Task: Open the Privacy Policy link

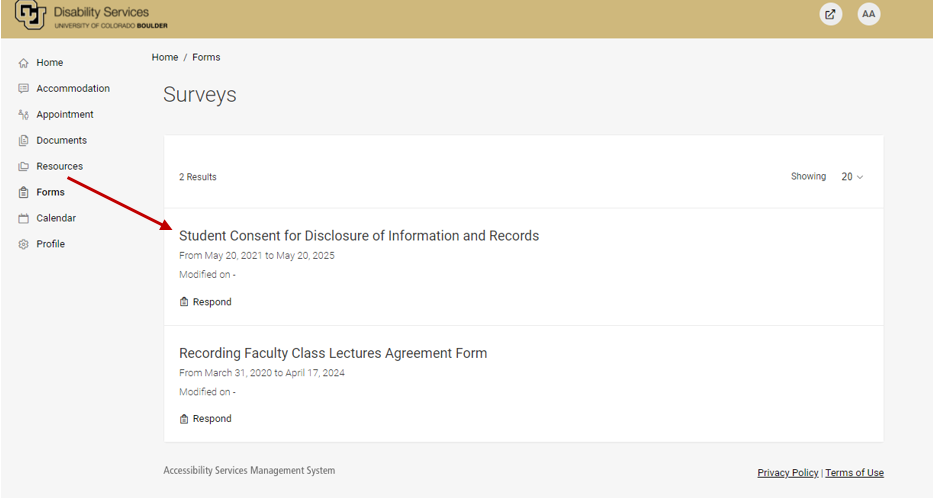Action: 788,472
